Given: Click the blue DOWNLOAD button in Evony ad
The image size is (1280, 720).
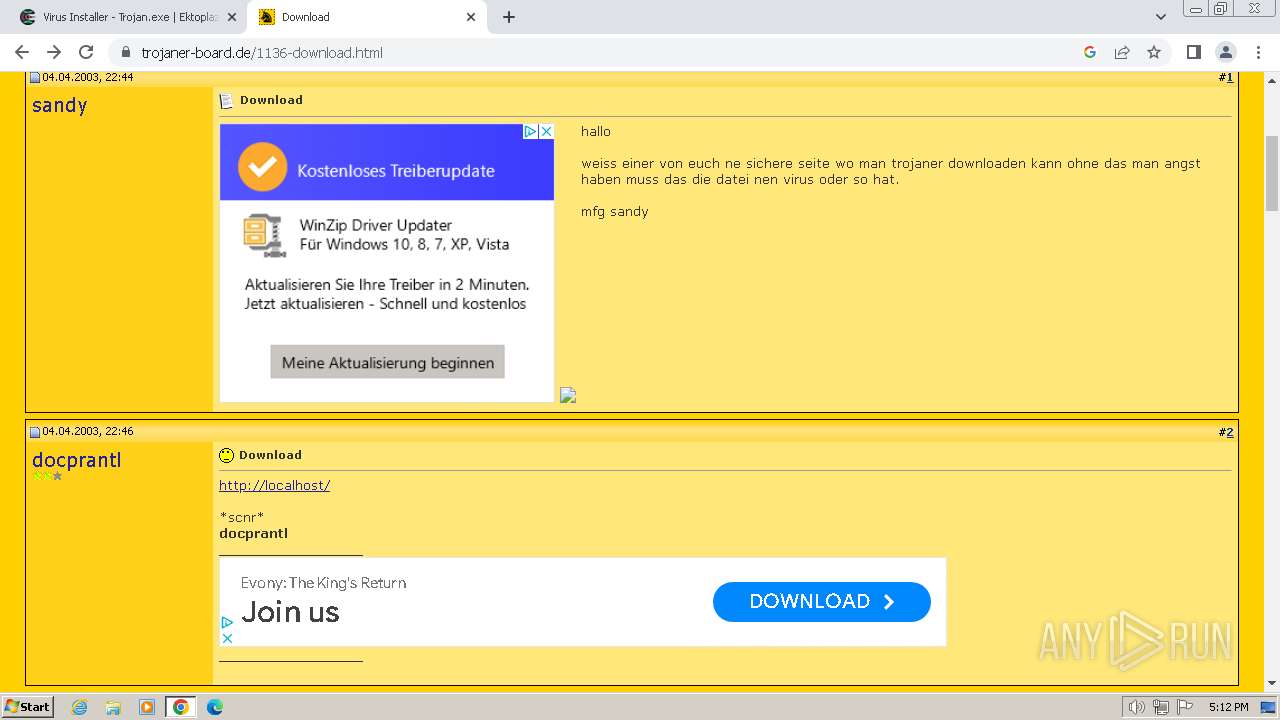Looking at the screenshot, I should pos(821,601).
